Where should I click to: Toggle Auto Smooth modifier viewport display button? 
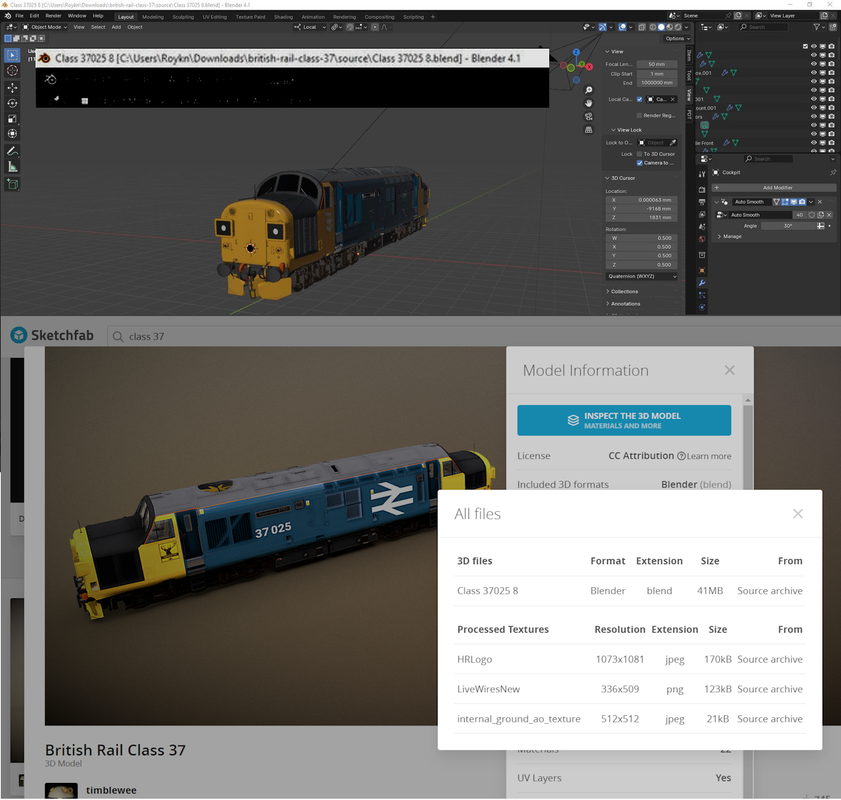pyautogui.click(x=794, y=202)
